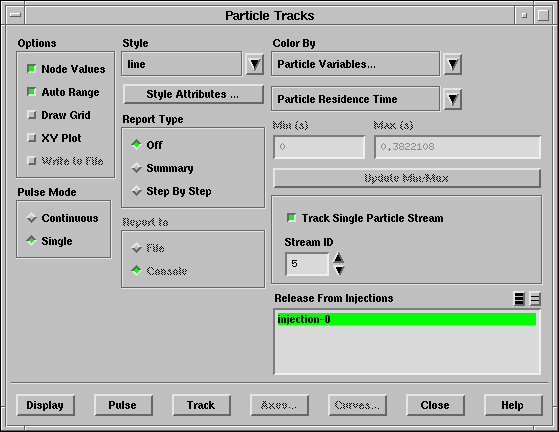This screenshot has width=559, height=432.
Task: Disable Track Single Particle Stream
Action: [291, 217]
